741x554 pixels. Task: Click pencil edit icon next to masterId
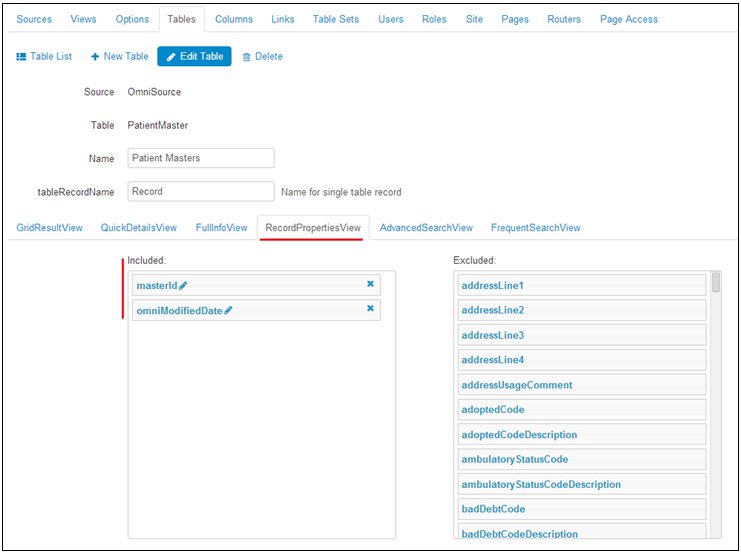(x=183, y=286)
